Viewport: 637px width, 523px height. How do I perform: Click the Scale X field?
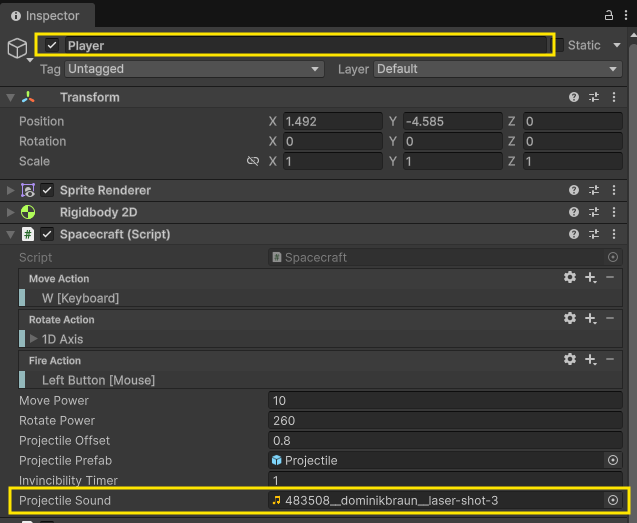point(333,161)
